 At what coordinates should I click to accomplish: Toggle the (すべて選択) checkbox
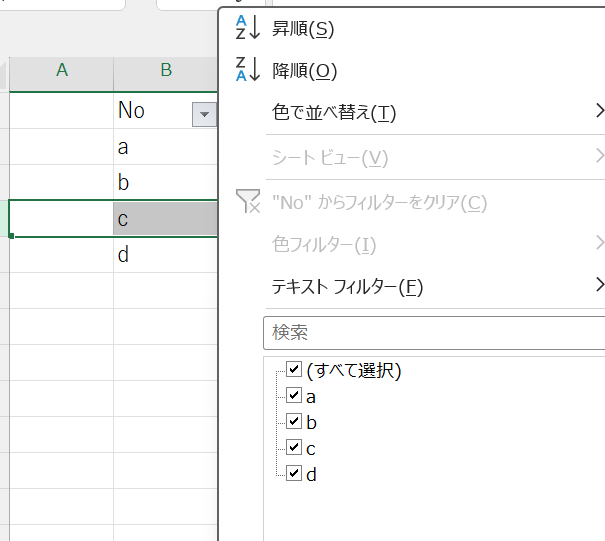pyautogui.click(x=294, y=370)
